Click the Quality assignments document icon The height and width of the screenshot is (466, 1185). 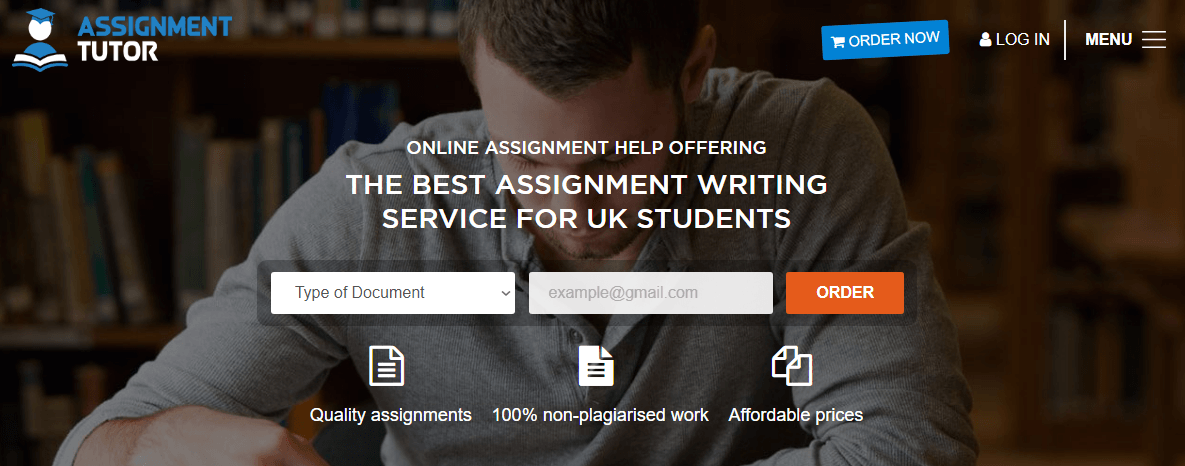[x=386, y=366]
